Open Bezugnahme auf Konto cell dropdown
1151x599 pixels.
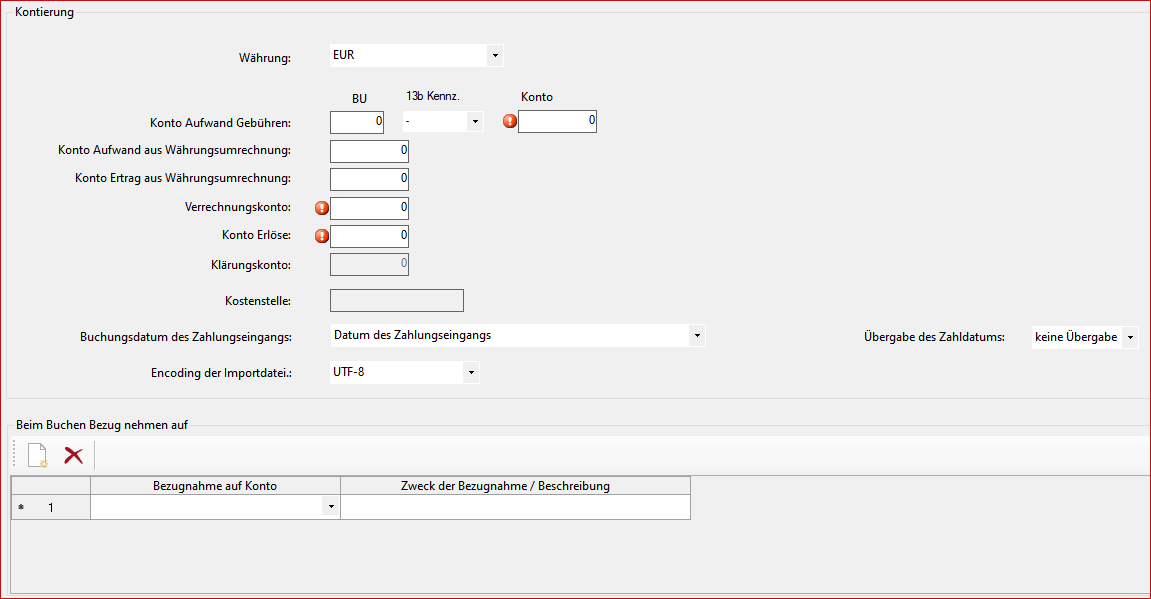330,508
